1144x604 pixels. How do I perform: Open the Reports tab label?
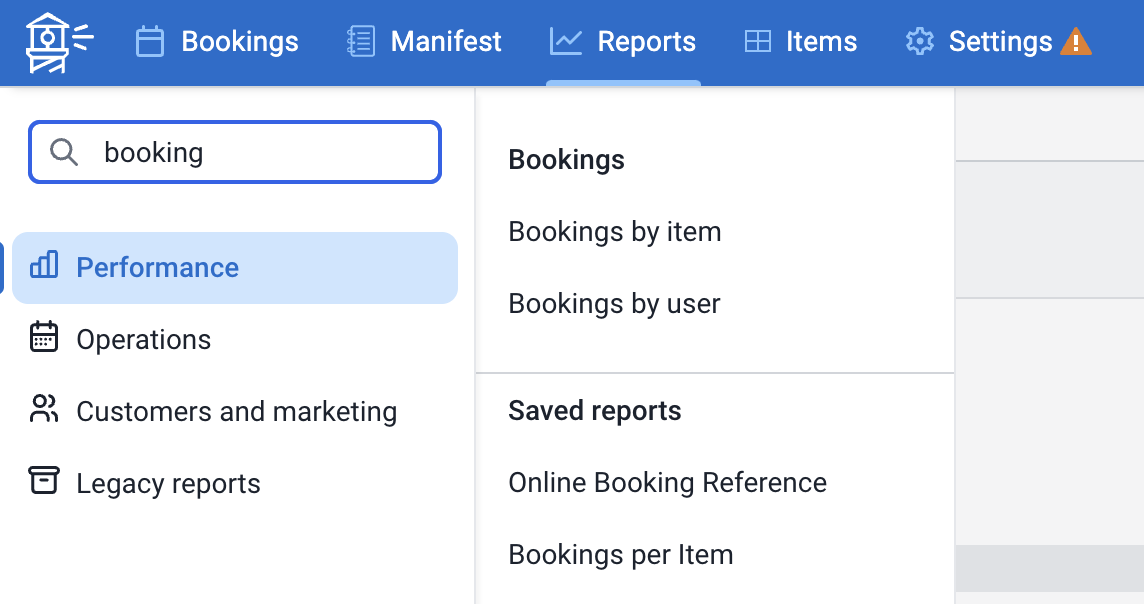646,42
